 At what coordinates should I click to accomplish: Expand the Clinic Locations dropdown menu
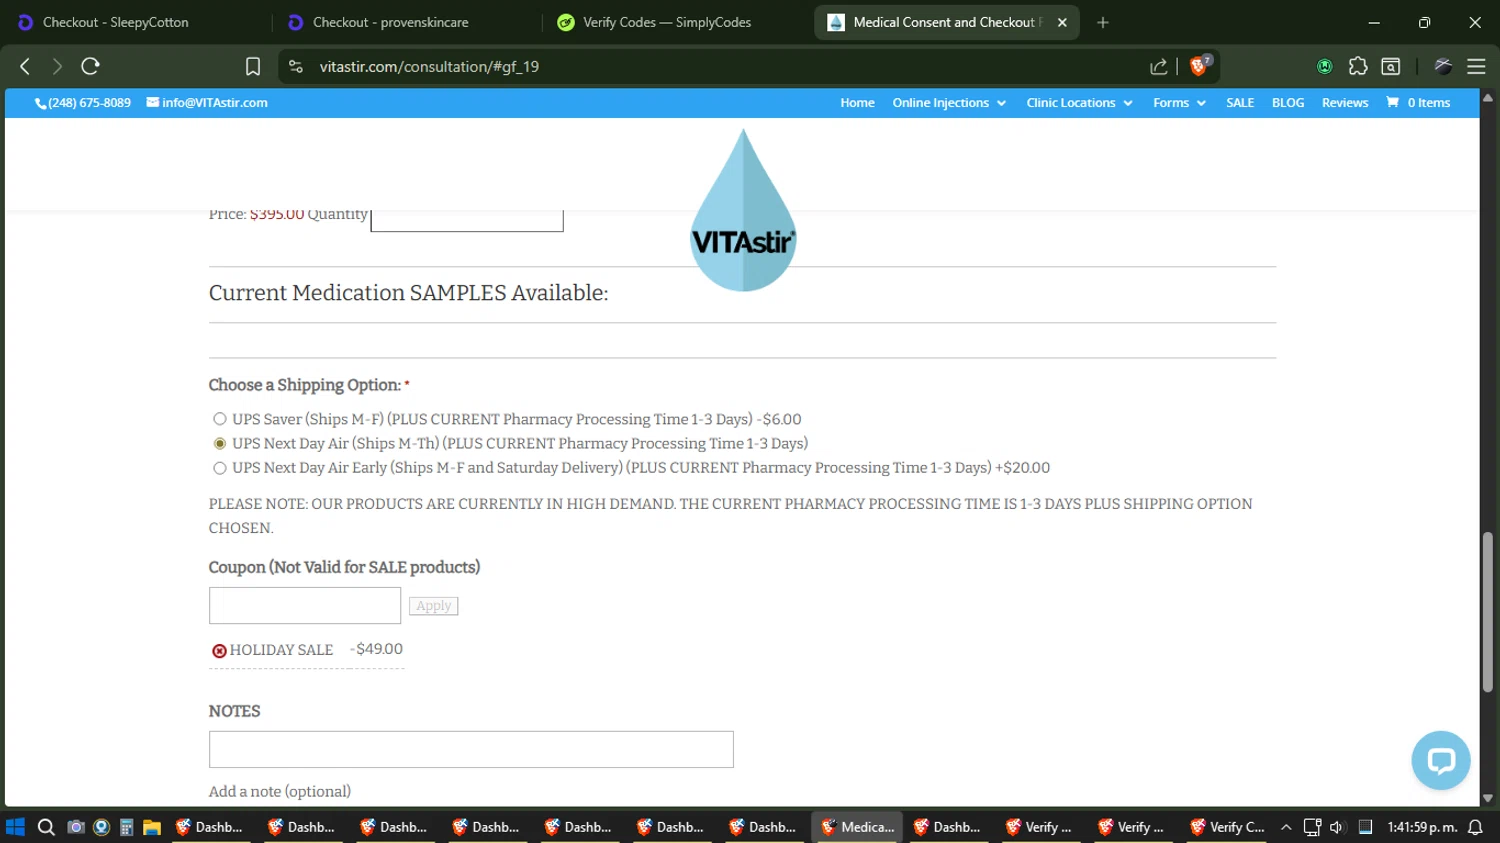coord(1079,103)
